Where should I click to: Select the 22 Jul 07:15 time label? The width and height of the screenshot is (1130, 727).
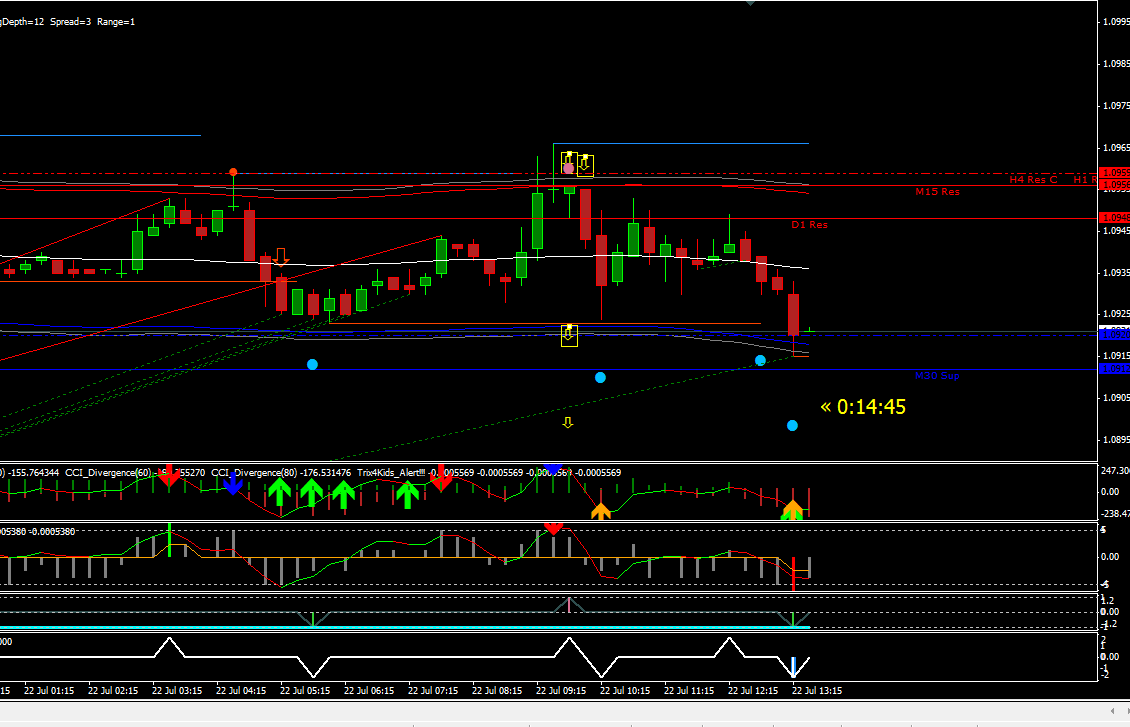(433, 690)
